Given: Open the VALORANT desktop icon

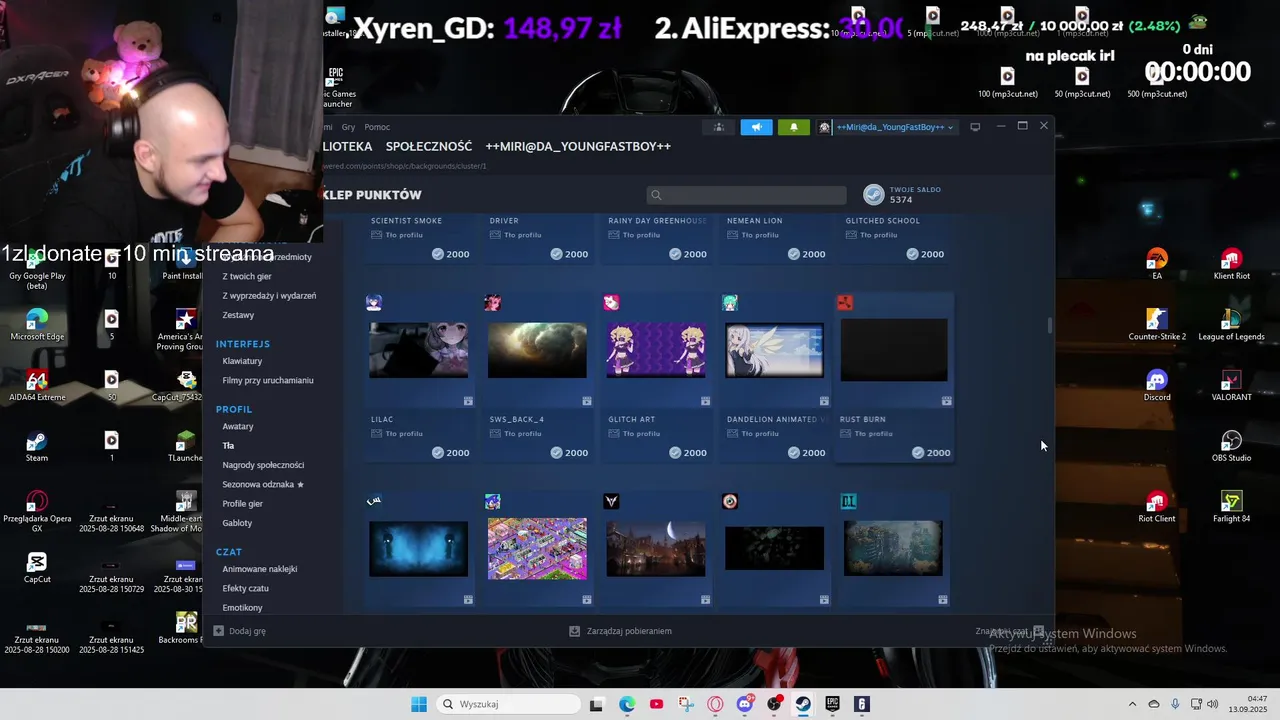Looking at the screenshot, I should [x=1231, y=386].
